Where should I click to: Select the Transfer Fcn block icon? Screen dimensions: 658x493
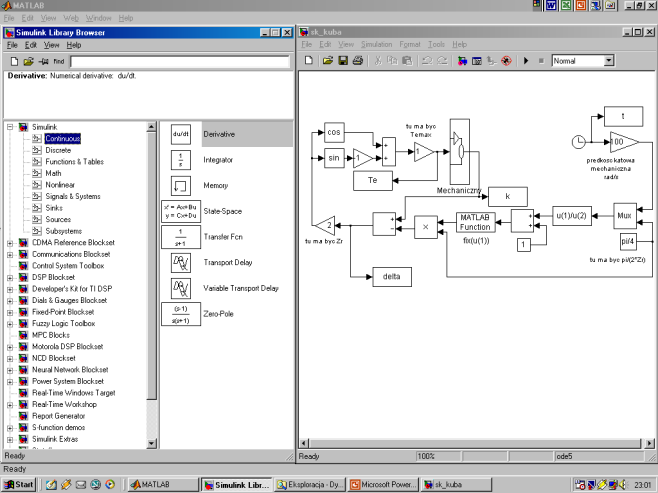(181, 237)
